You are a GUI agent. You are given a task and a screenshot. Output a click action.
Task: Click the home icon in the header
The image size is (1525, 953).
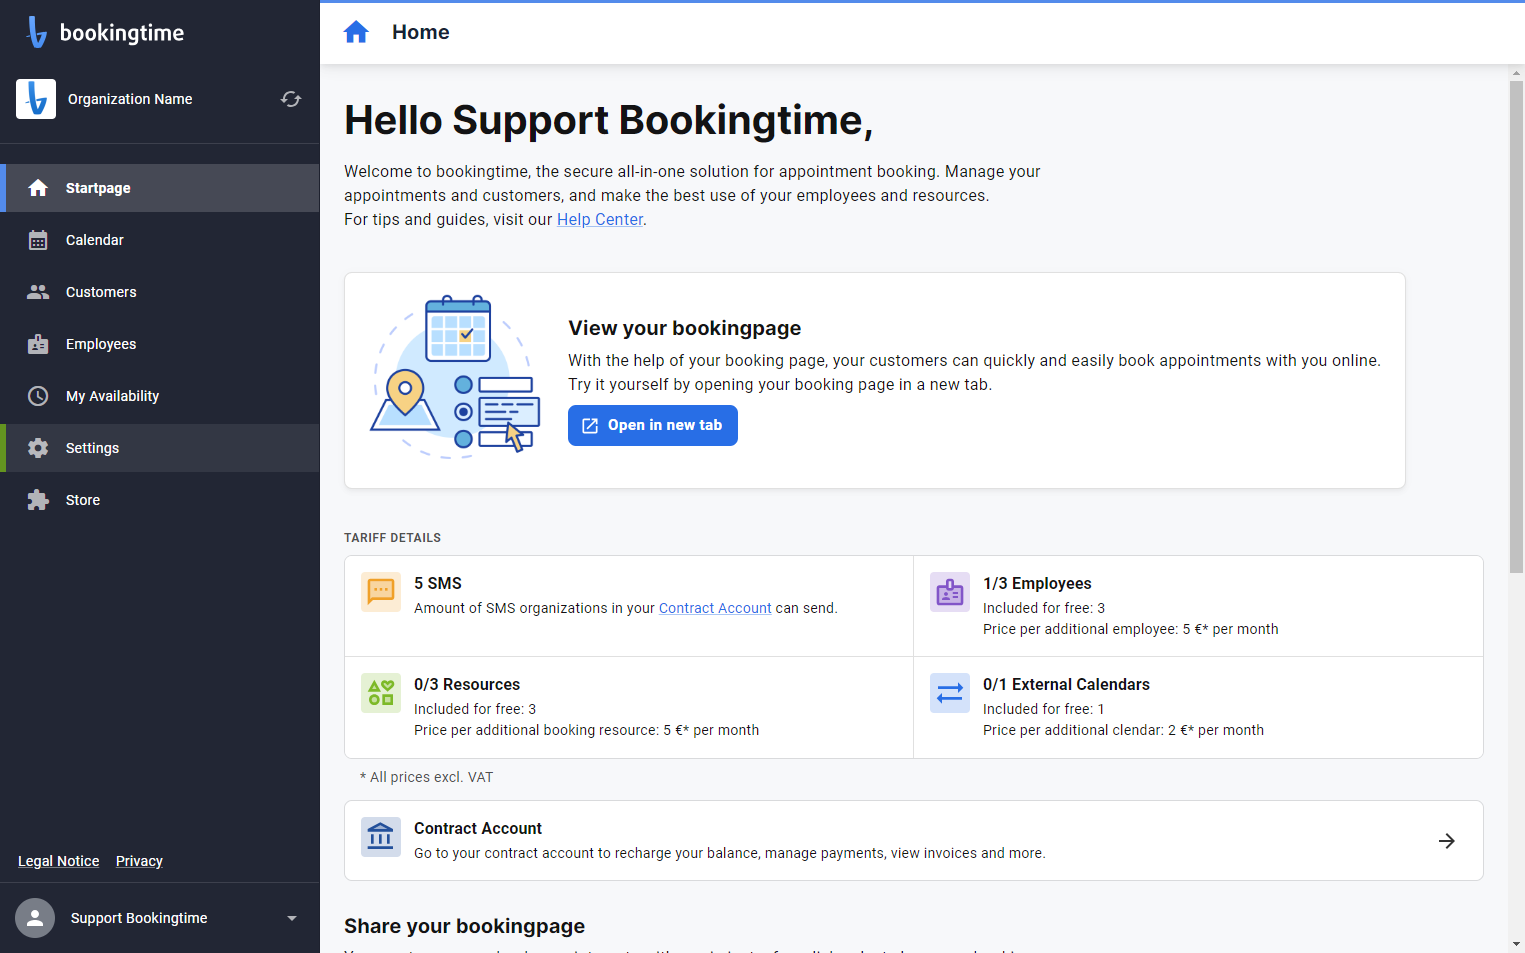[356, 33]
